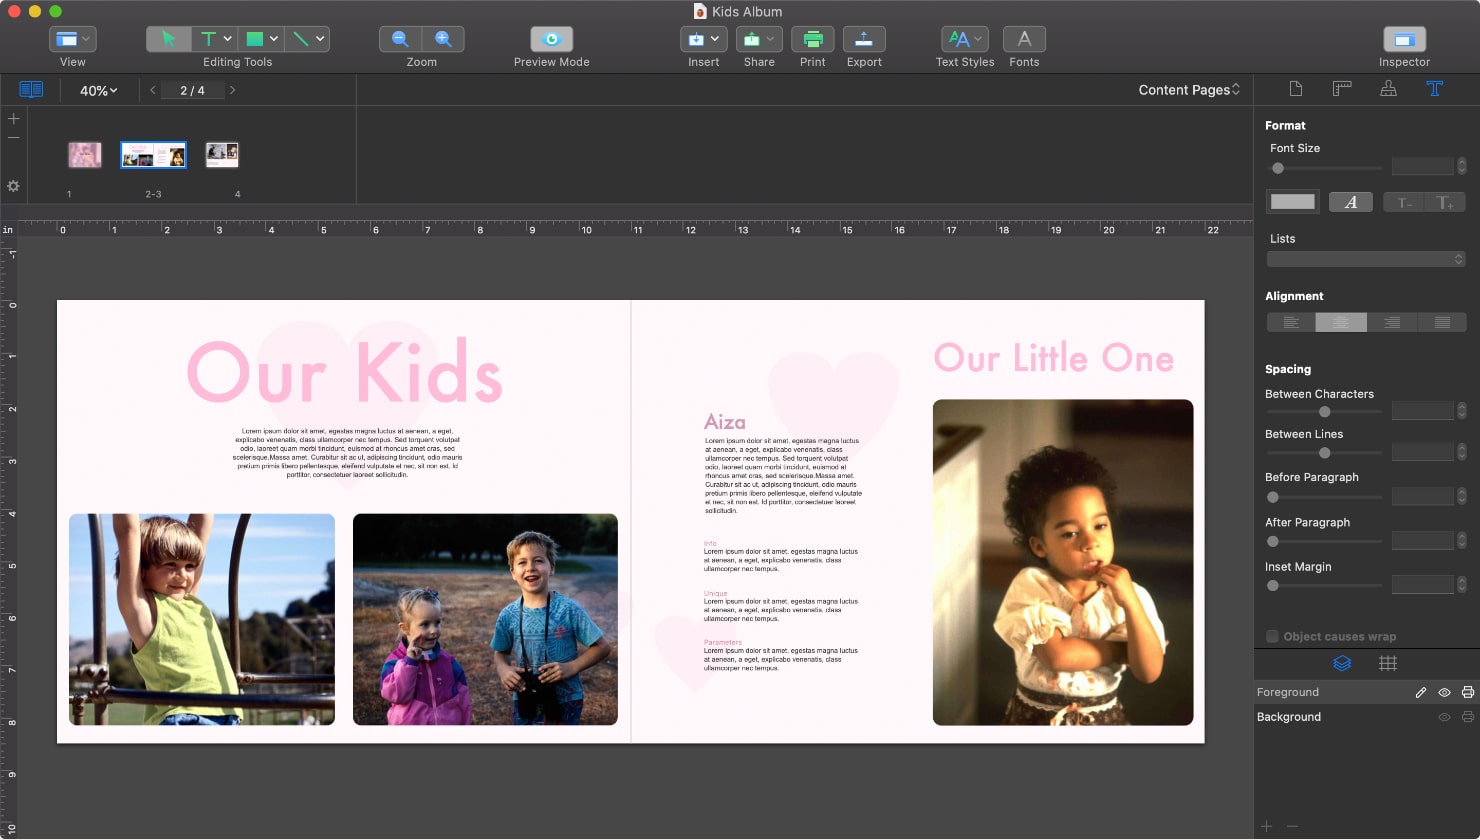Viewport: 1480px width, 840px height.
Task: Toggle the Inspector panel button
Action: pyautogui.click(x=1404, y=39)
